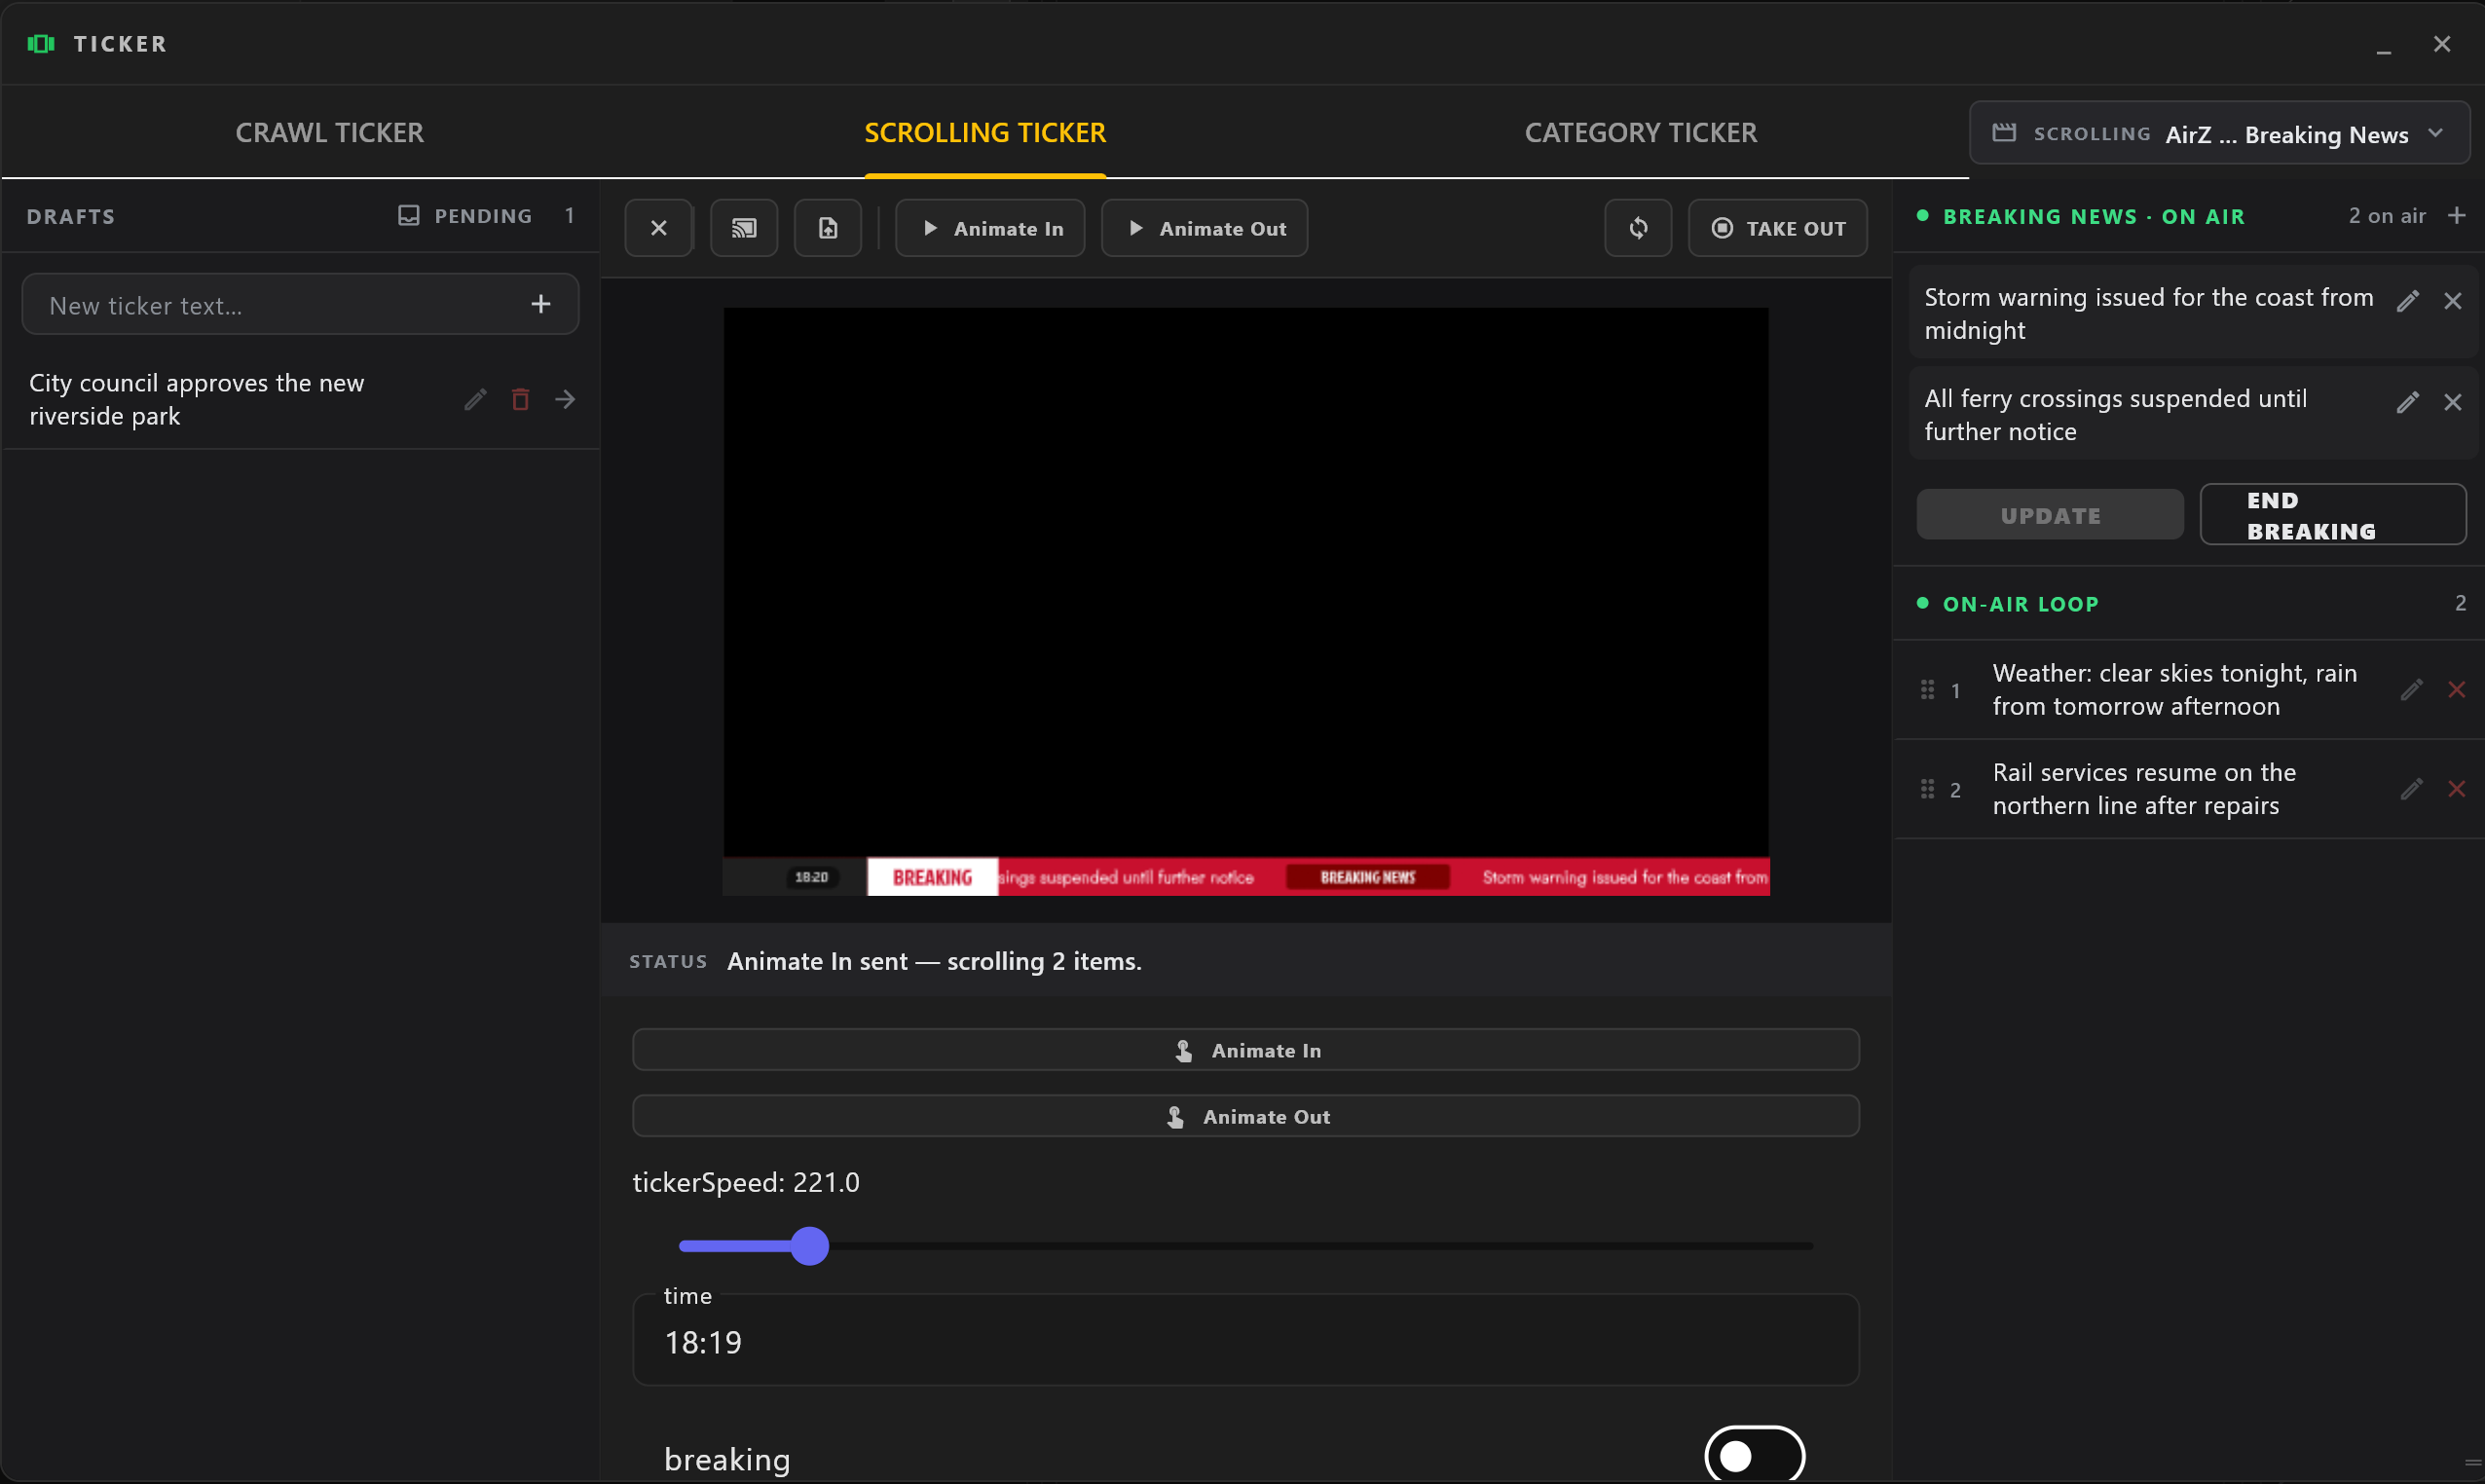The height and width of the screenshot is (1484, 2485).
Task: Edit the All ferry crossings breaking item
Action: point(2407,402)
